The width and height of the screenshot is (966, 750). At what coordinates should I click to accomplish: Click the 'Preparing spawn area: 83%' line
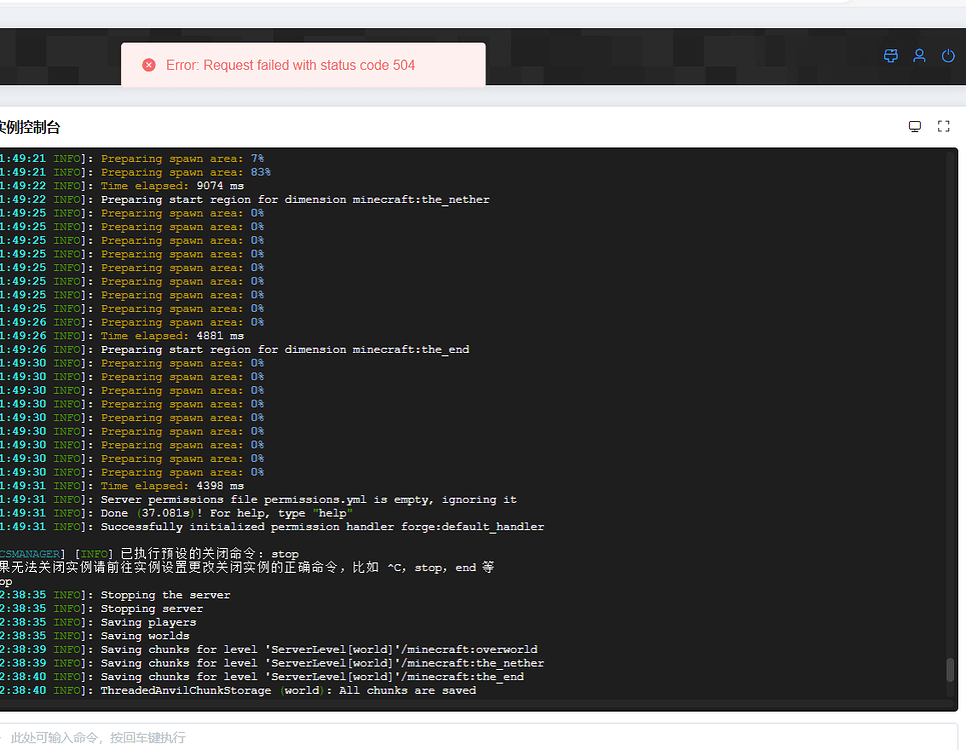coord(185,172)
